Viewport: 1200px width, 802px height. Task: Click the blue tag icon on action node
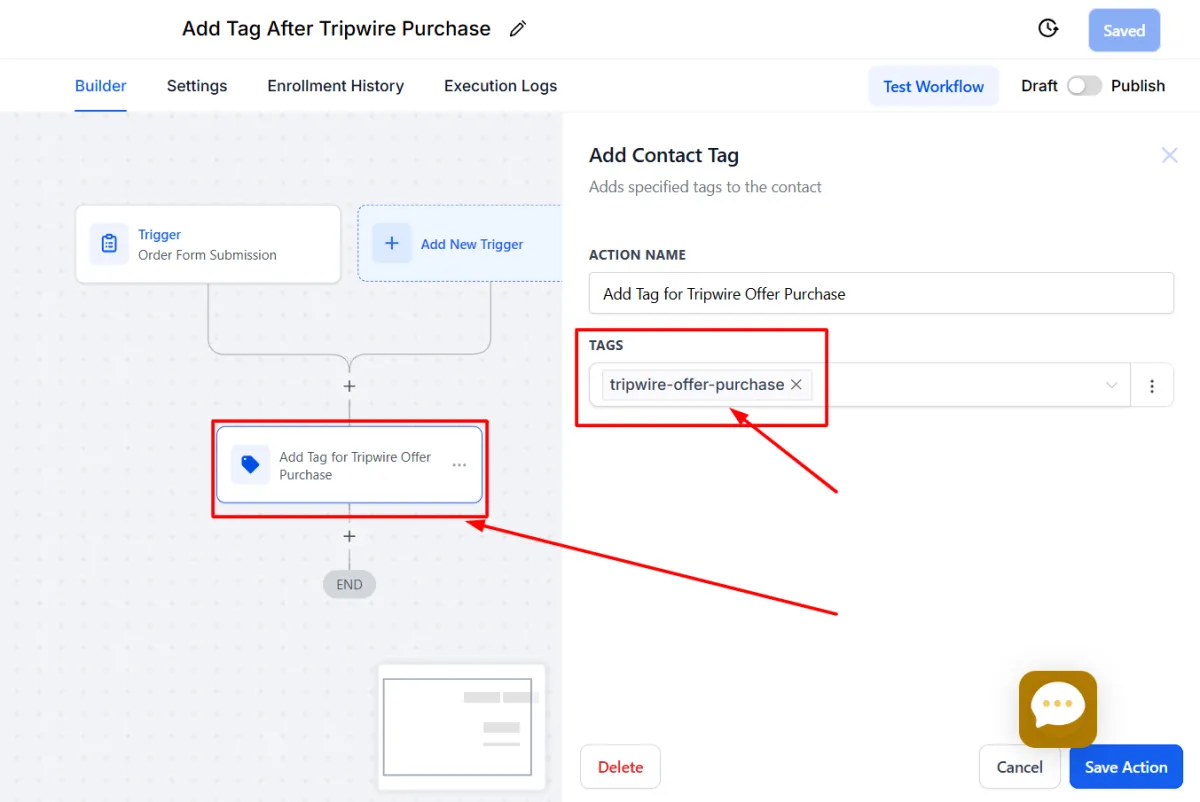[250, 465]
